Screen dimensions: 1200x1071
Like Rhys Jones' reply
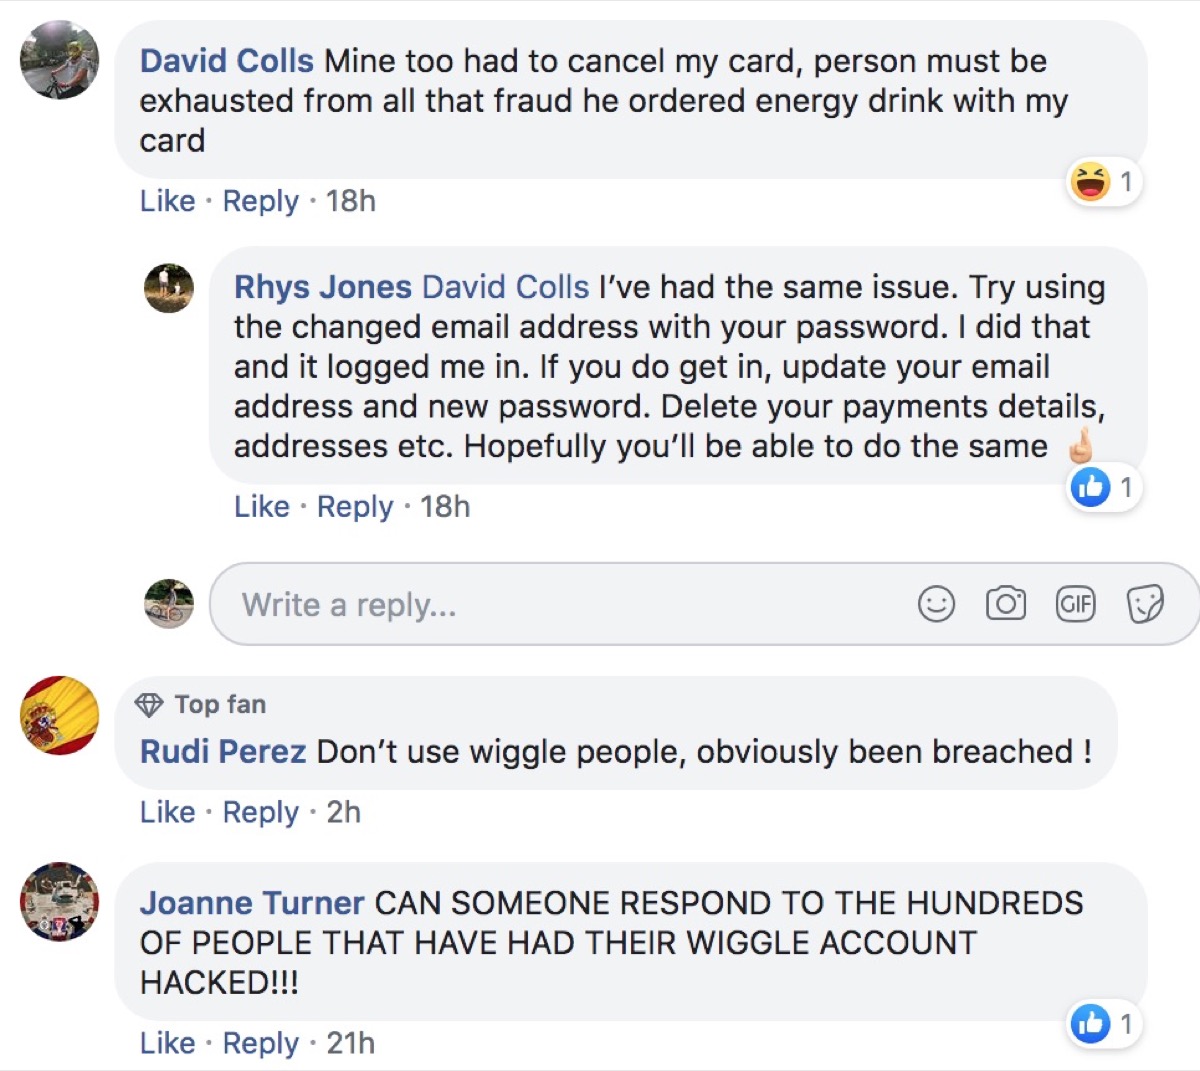click(x=261, y=507)
